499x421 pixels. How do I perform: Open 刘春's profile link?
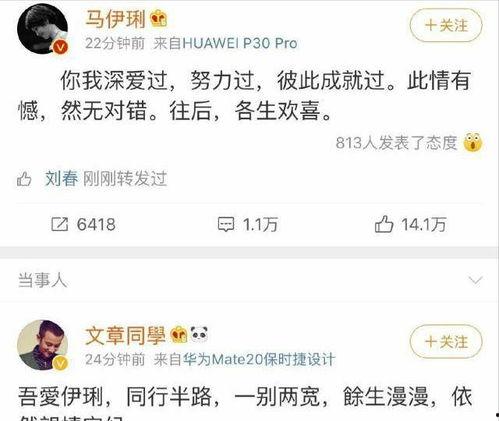(62, 179)
